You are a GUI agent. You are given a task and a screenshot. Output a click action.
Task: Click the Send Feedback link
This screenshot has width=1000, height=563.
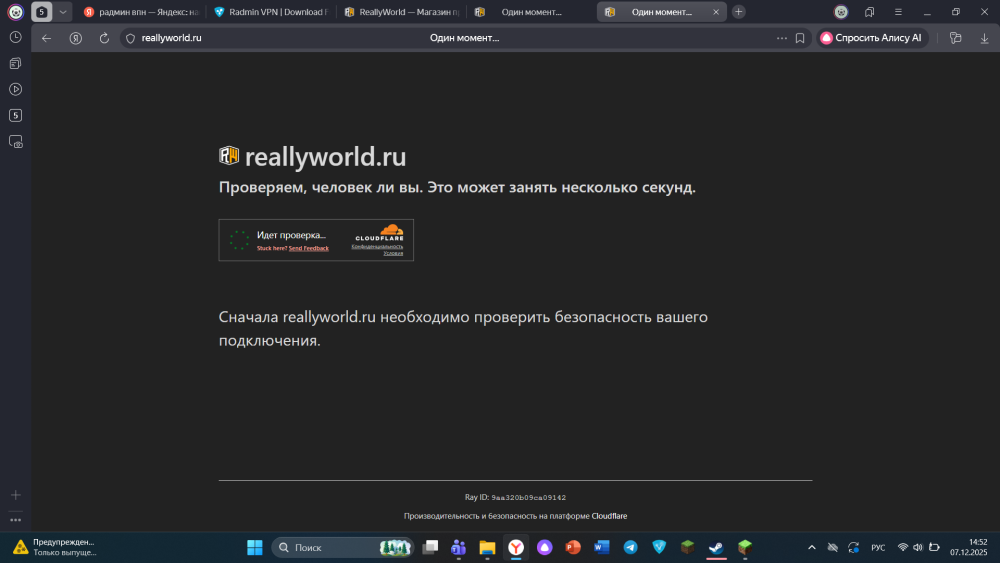pyautogui.click(x=309, y=249)
